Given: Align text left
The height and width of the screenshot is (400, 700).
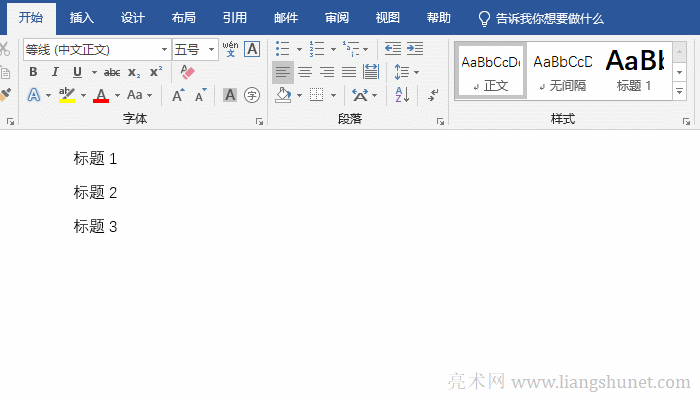Looking at the screenshot, I should pos(283,72).
